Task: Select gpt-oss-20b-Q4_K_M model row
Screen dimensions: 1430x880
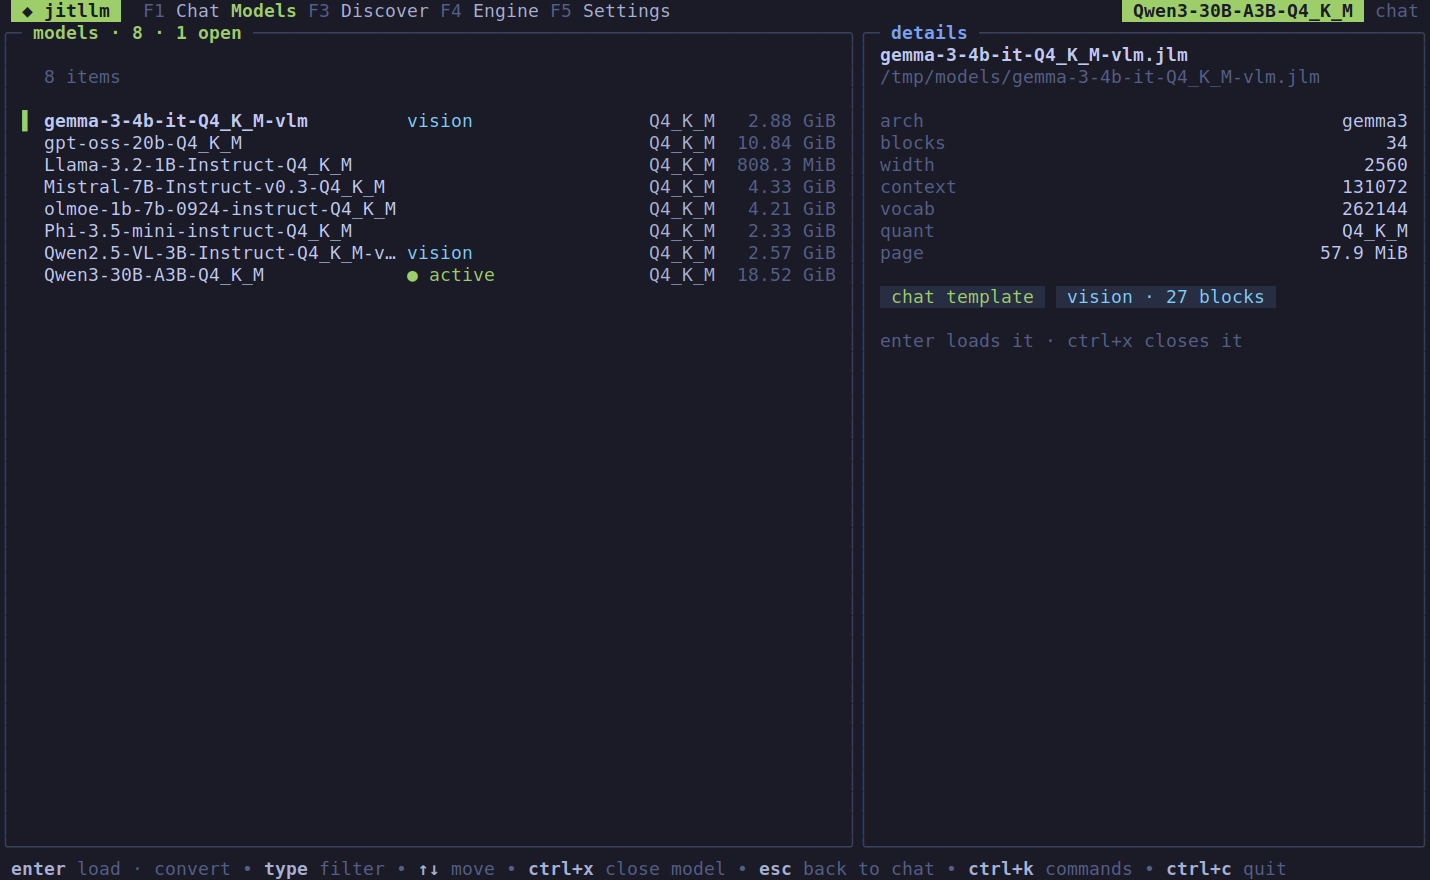Action: pyautogui.click(x=429, y=143)
